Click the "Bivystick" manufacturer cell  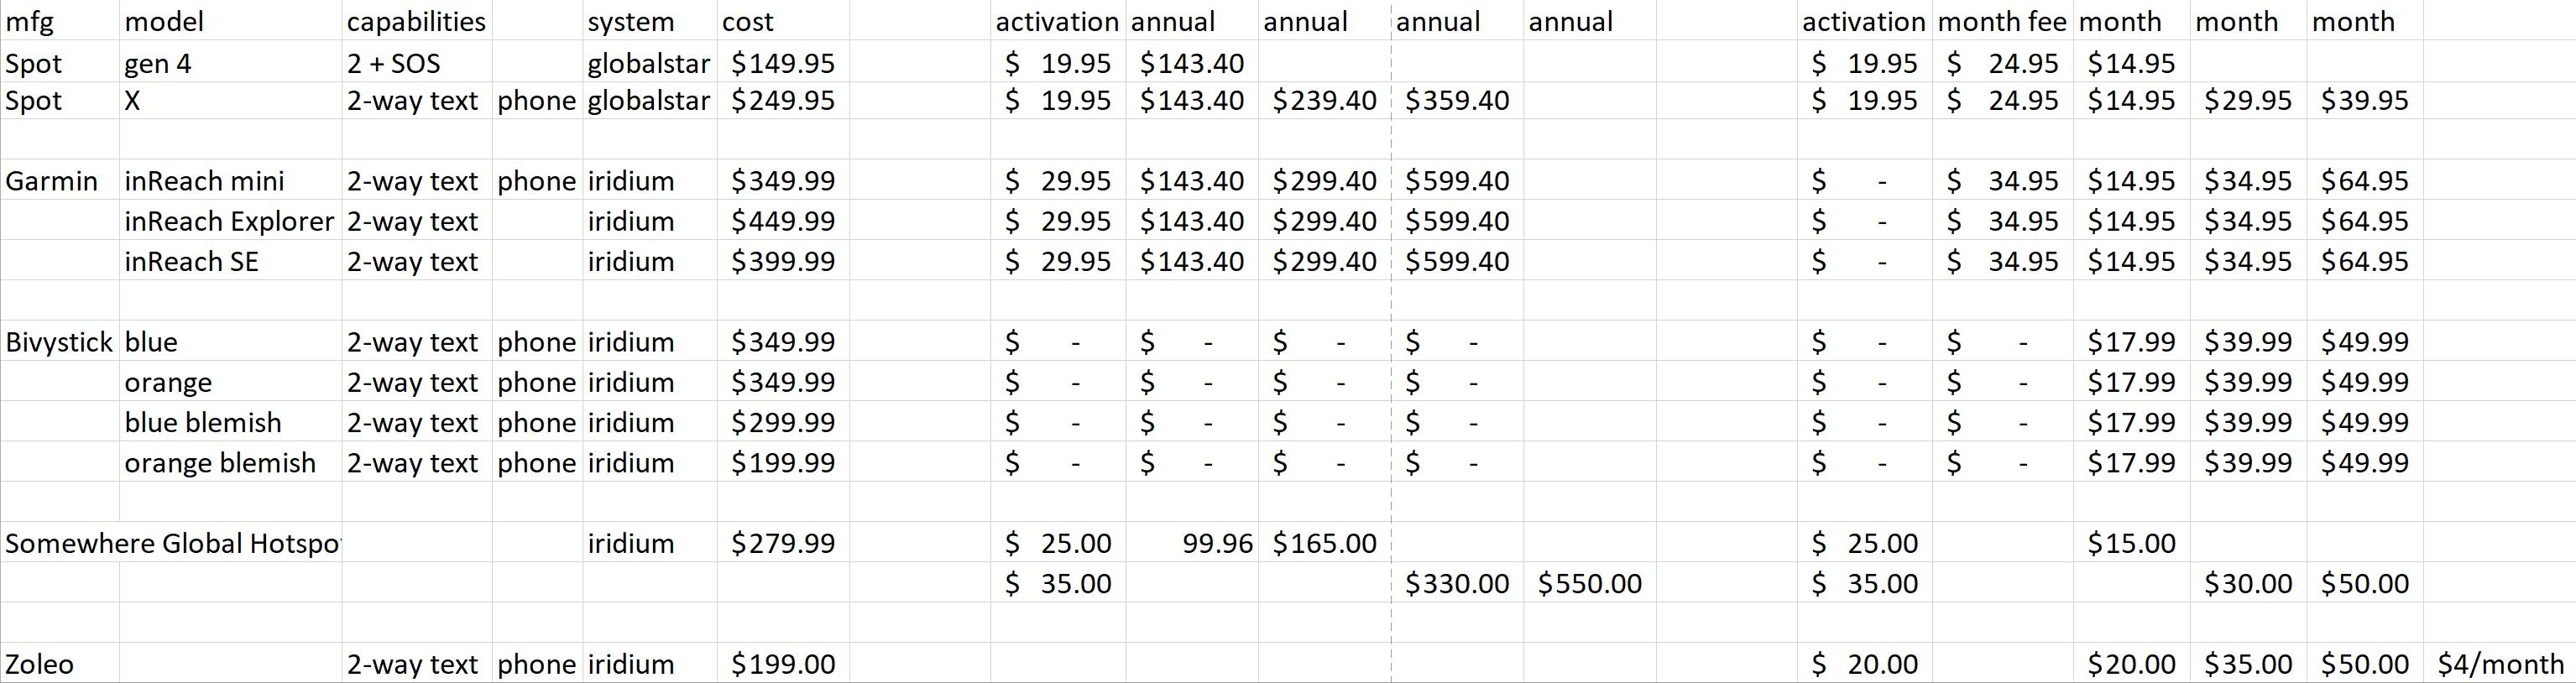[59, 342]
